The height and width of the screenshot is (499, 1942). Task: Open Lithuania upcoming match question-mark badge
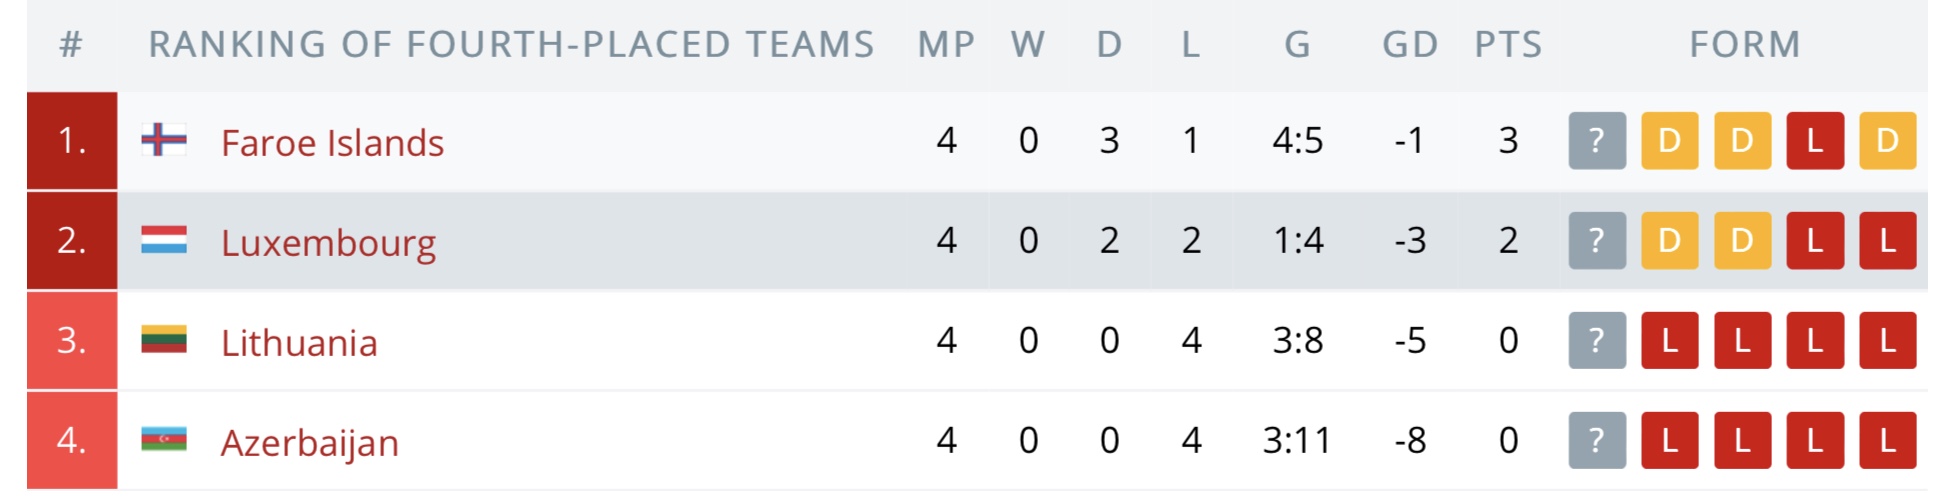click(x=1597, y=341)
